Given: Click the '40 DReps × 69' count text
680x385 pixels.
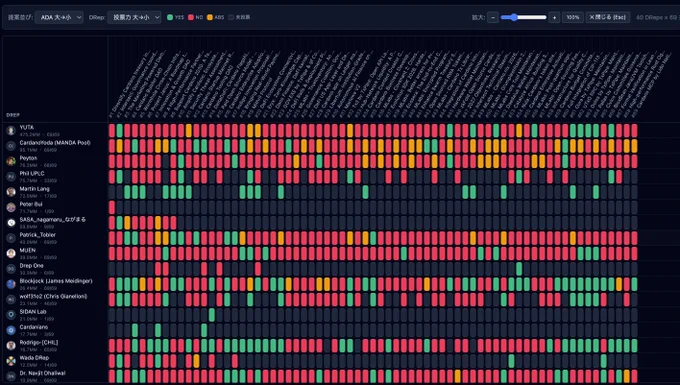Looking at the screenshot, I should click(657, 17).
